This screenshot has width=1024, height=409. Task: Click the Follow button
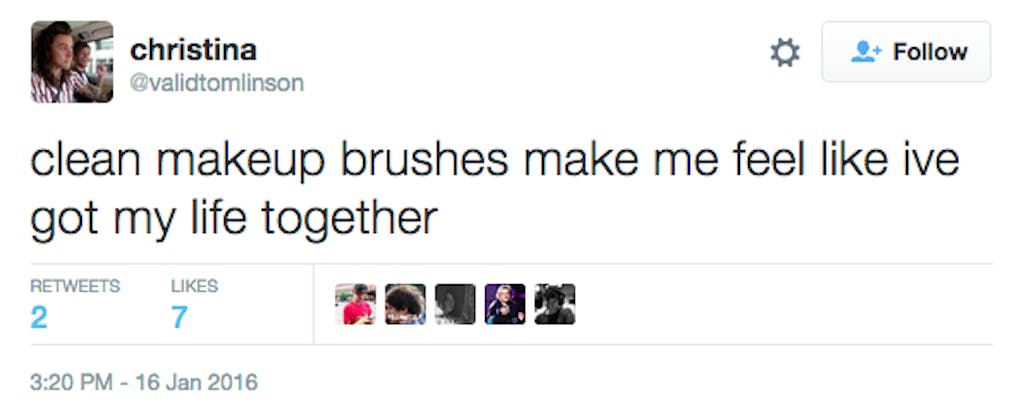(906, 52)
